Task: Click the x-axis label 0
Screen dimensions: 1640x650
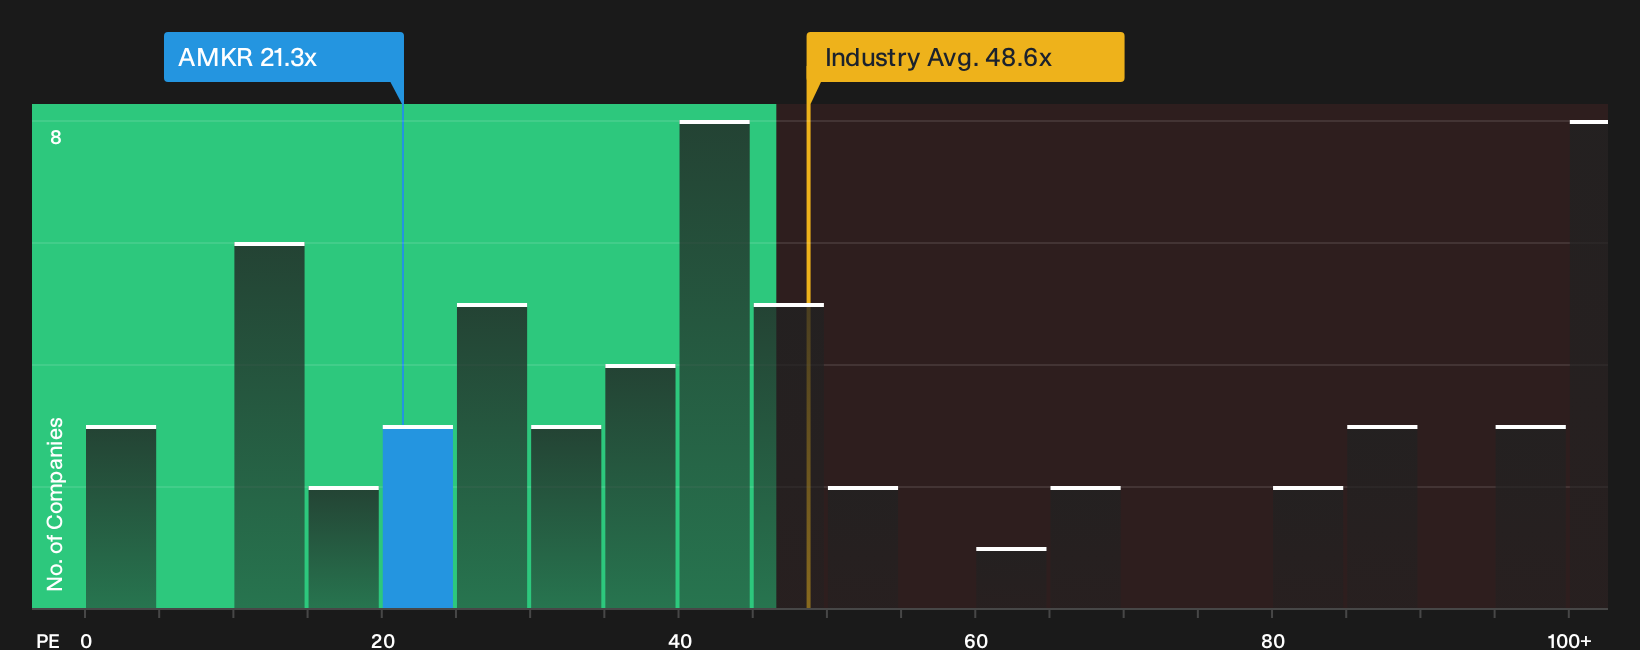Action: [x=86, y=640]
